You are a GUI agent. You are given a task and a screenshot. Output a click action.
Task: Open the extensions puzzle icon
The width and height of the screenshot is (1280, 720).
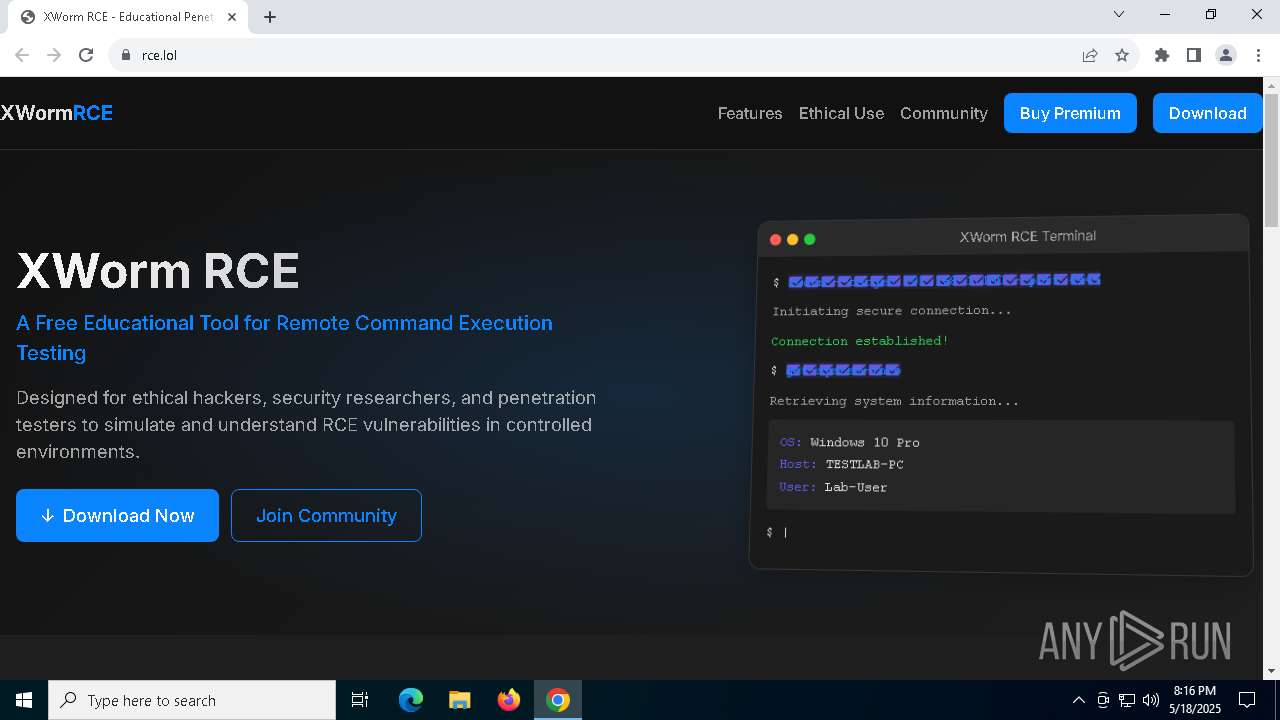coord(1162,55)
